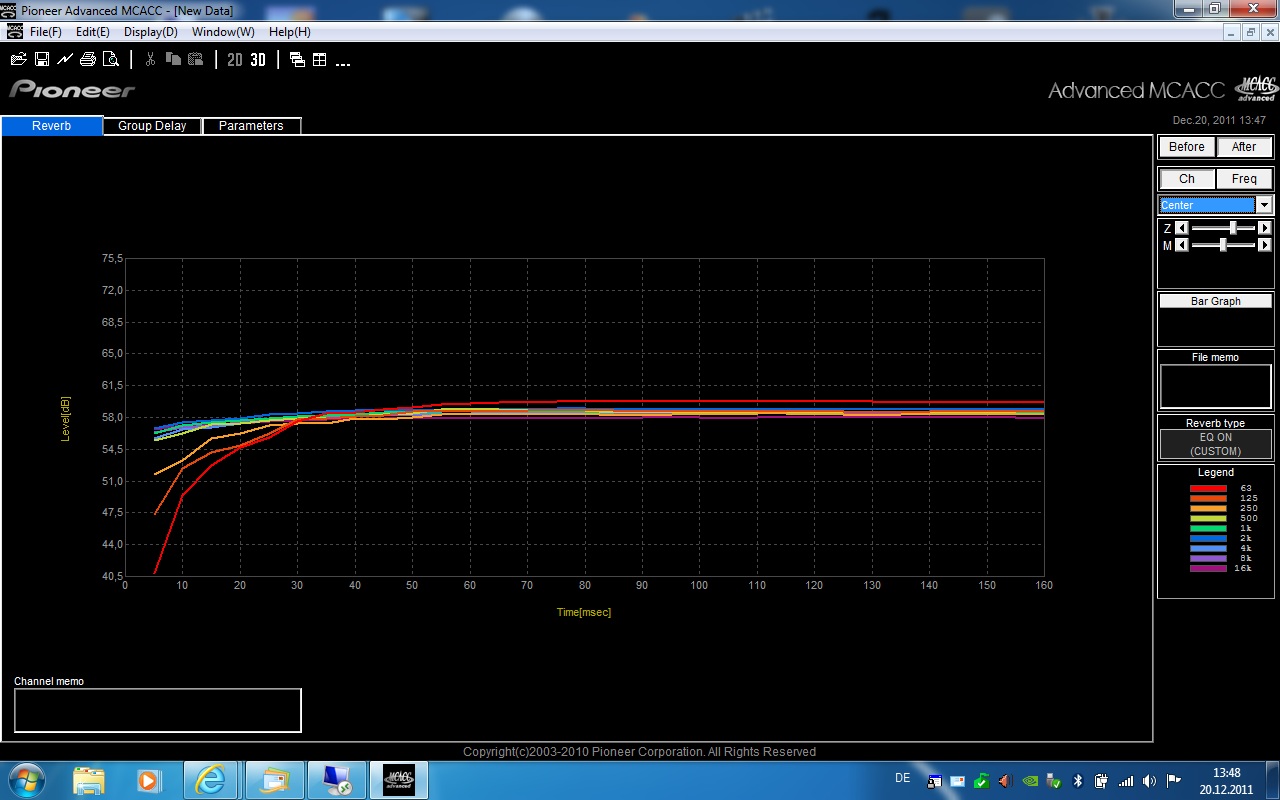Print the graph with the printer icon

click(88, 60)
